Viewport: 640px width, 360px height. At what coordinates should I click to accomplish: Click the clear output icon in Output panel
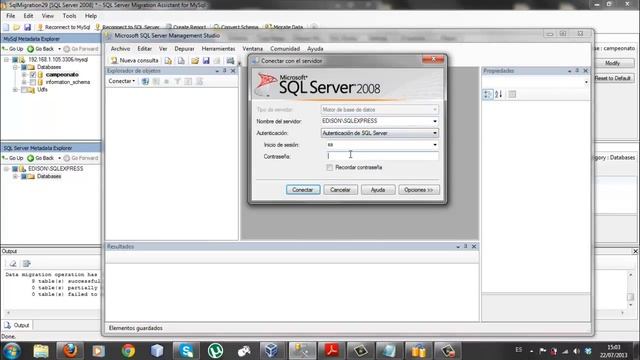pos(13,264)
